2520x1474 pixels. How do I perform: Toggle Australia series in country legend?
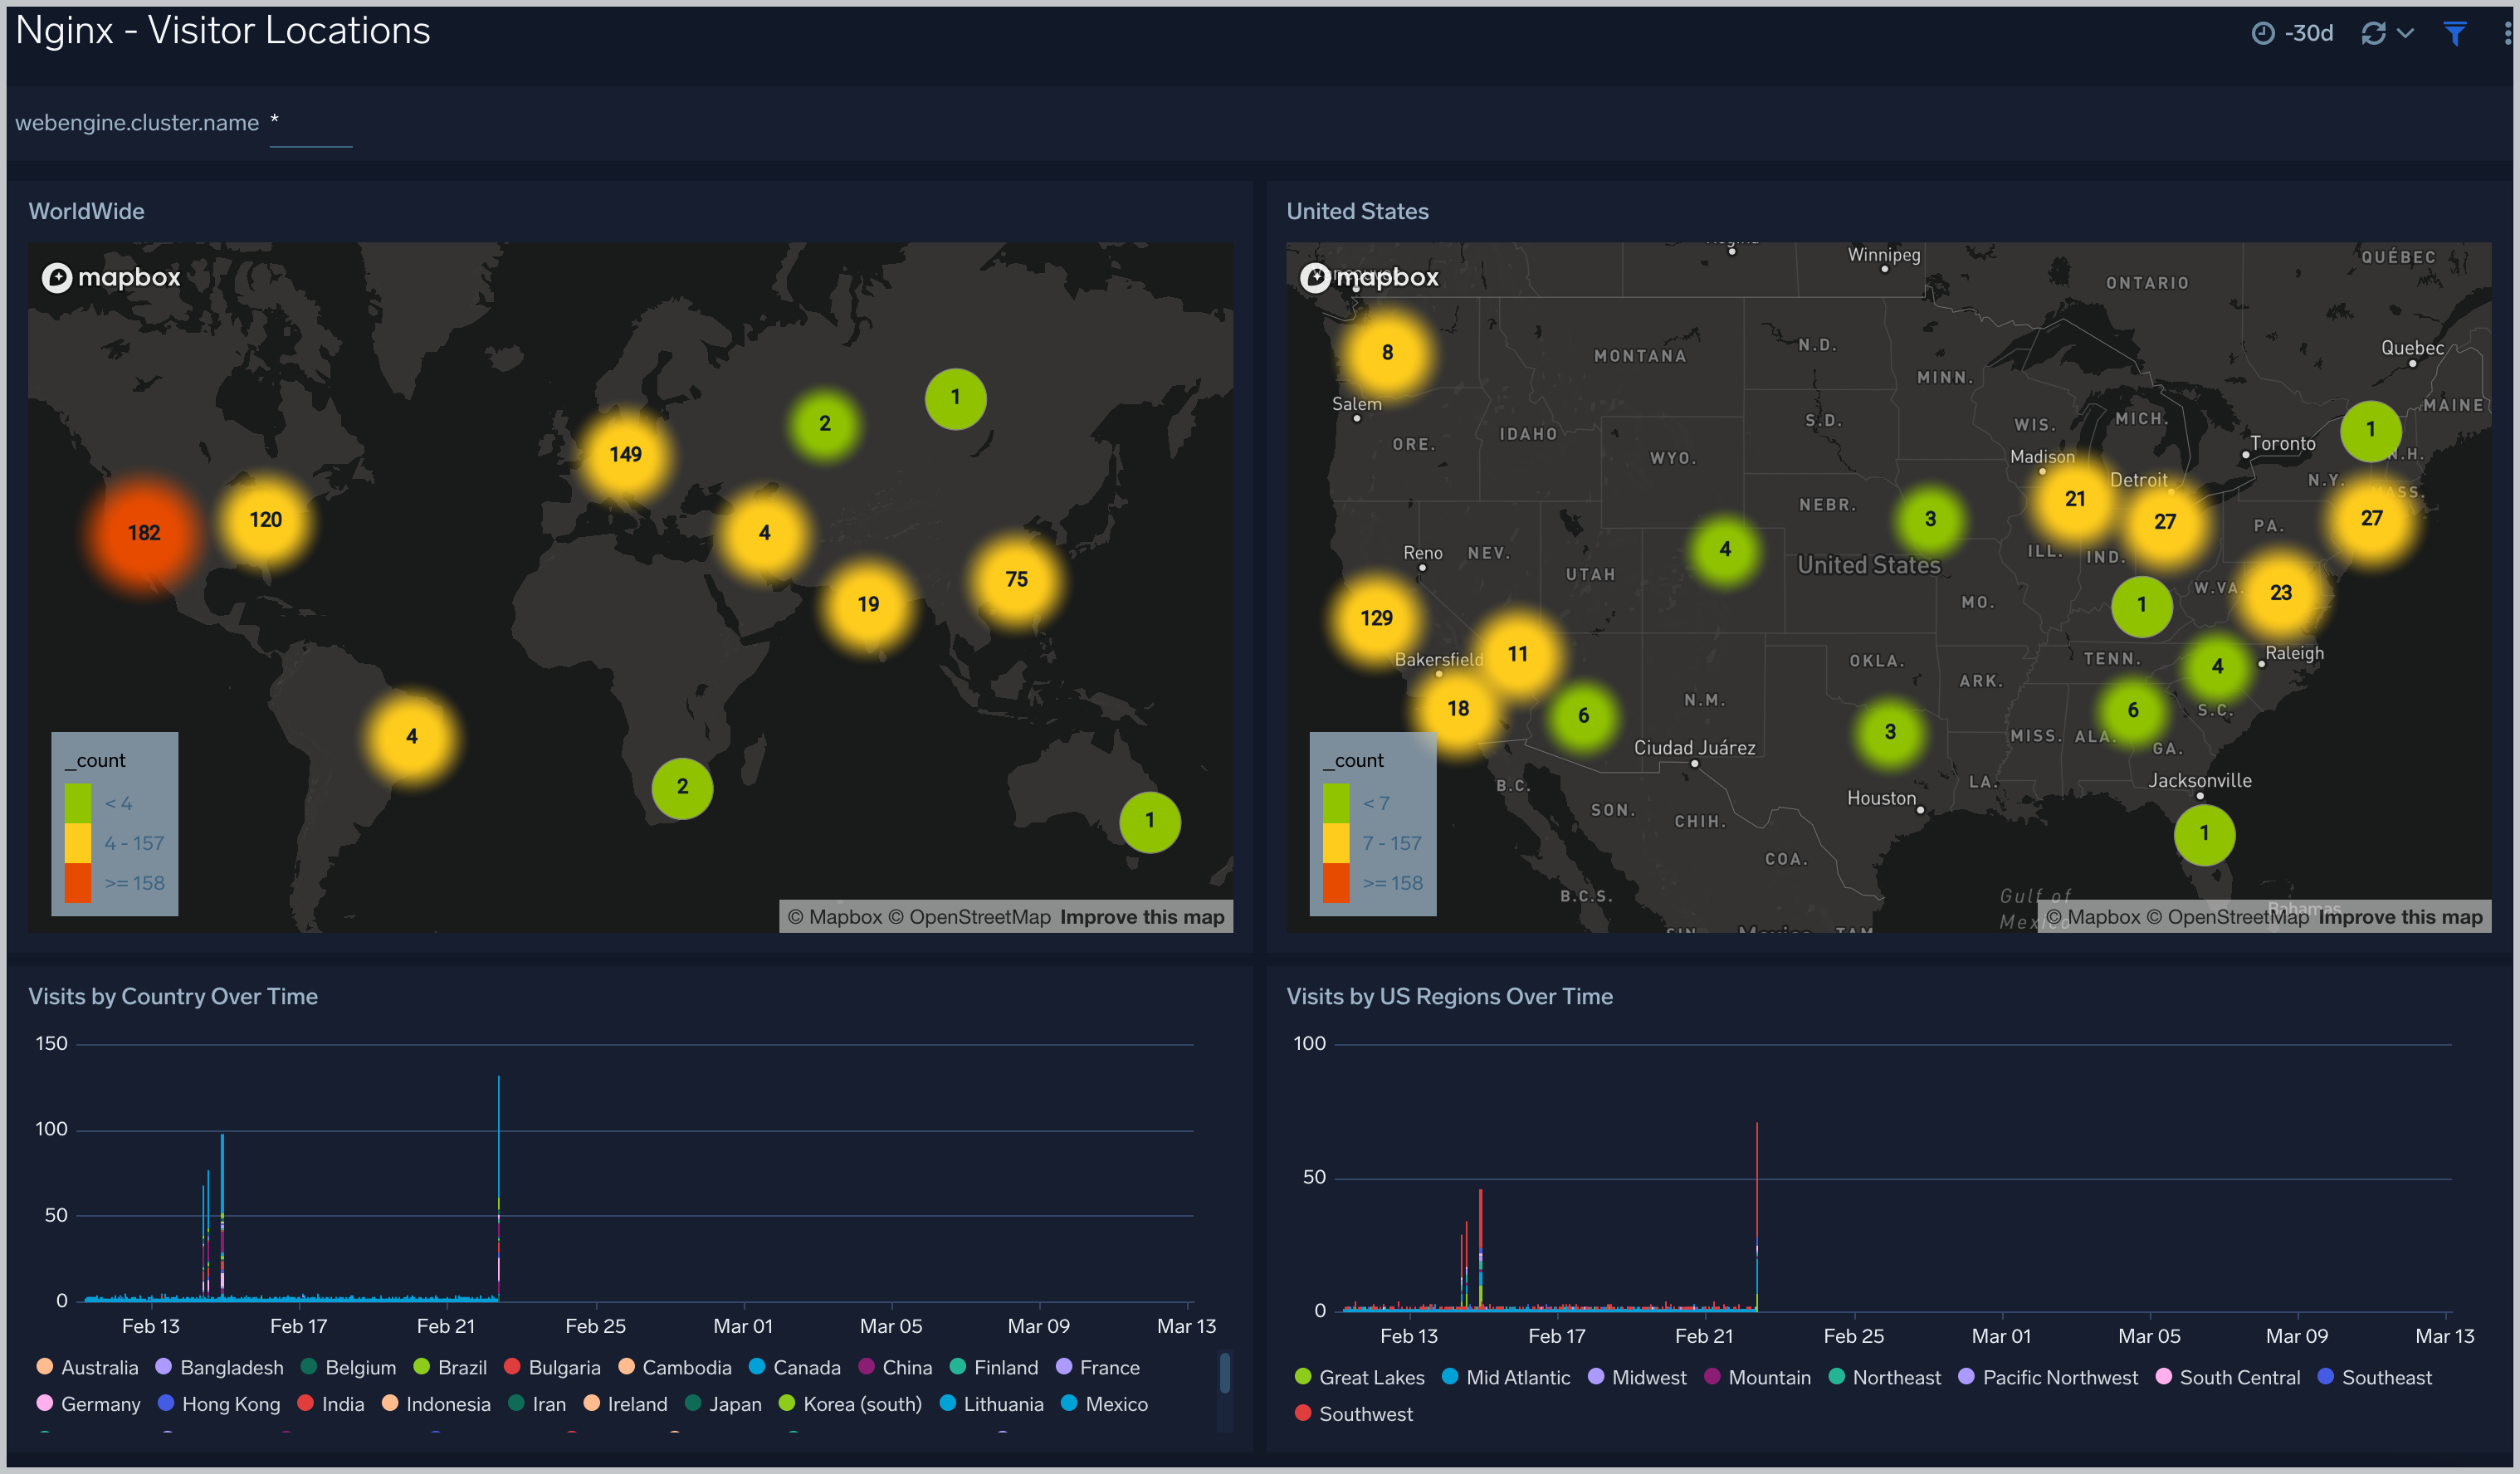pos(87,1367)
